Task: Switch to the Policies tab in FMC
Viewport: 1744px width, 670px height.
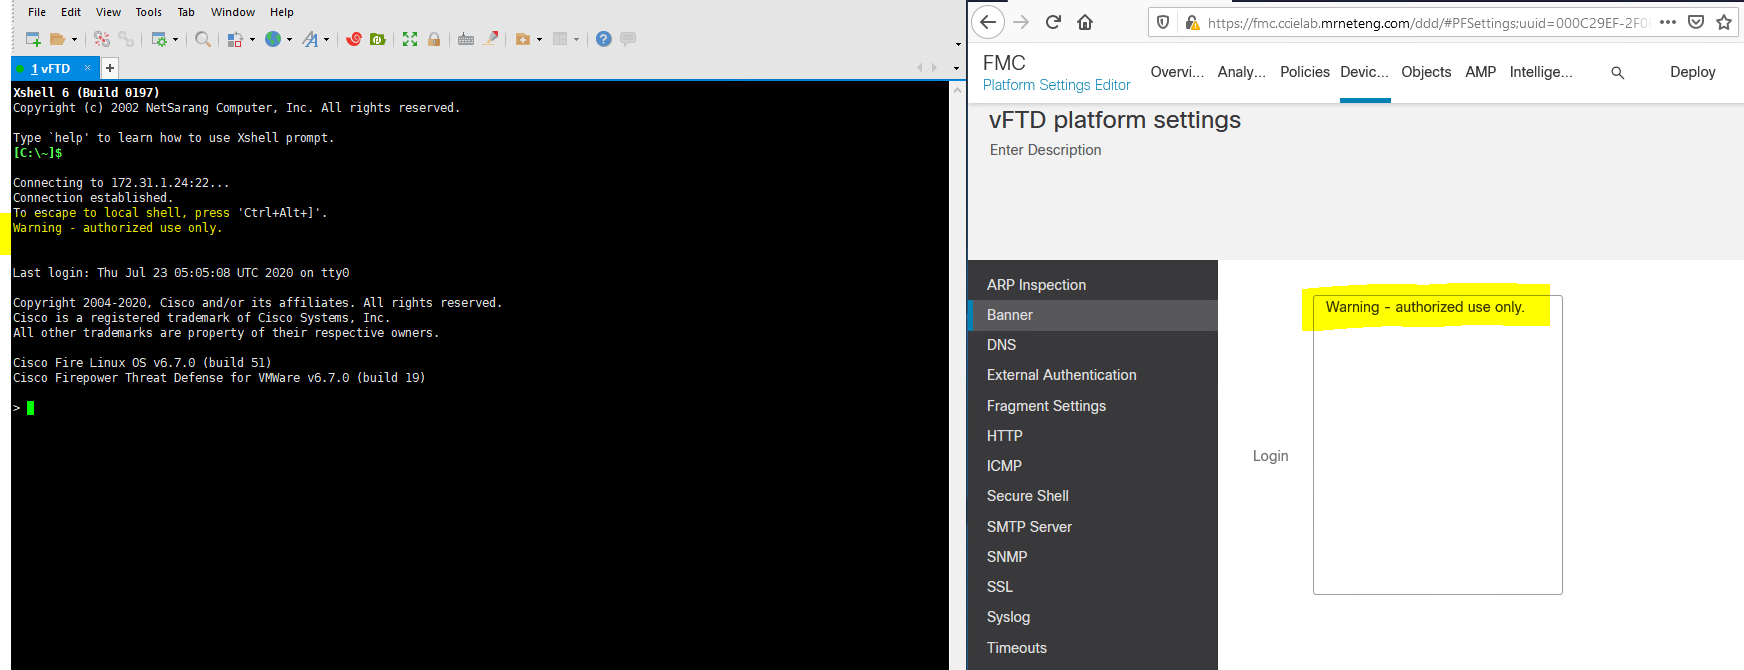Action: (x=1304, y=72)
